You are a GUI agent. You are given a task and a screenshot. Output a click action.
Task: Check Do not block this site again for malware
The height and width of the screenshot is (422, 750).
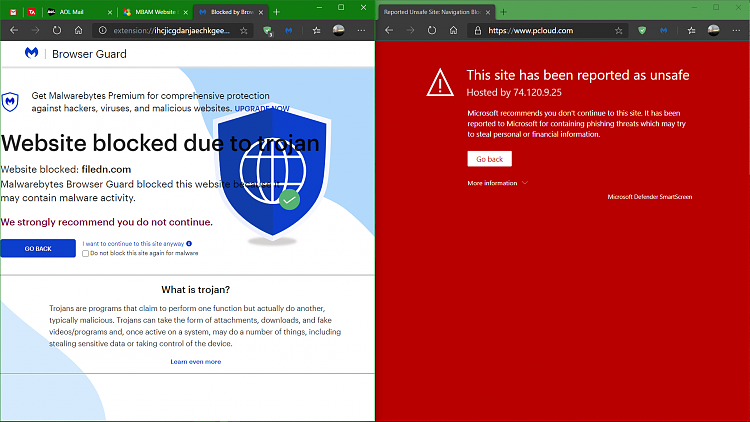86,254
